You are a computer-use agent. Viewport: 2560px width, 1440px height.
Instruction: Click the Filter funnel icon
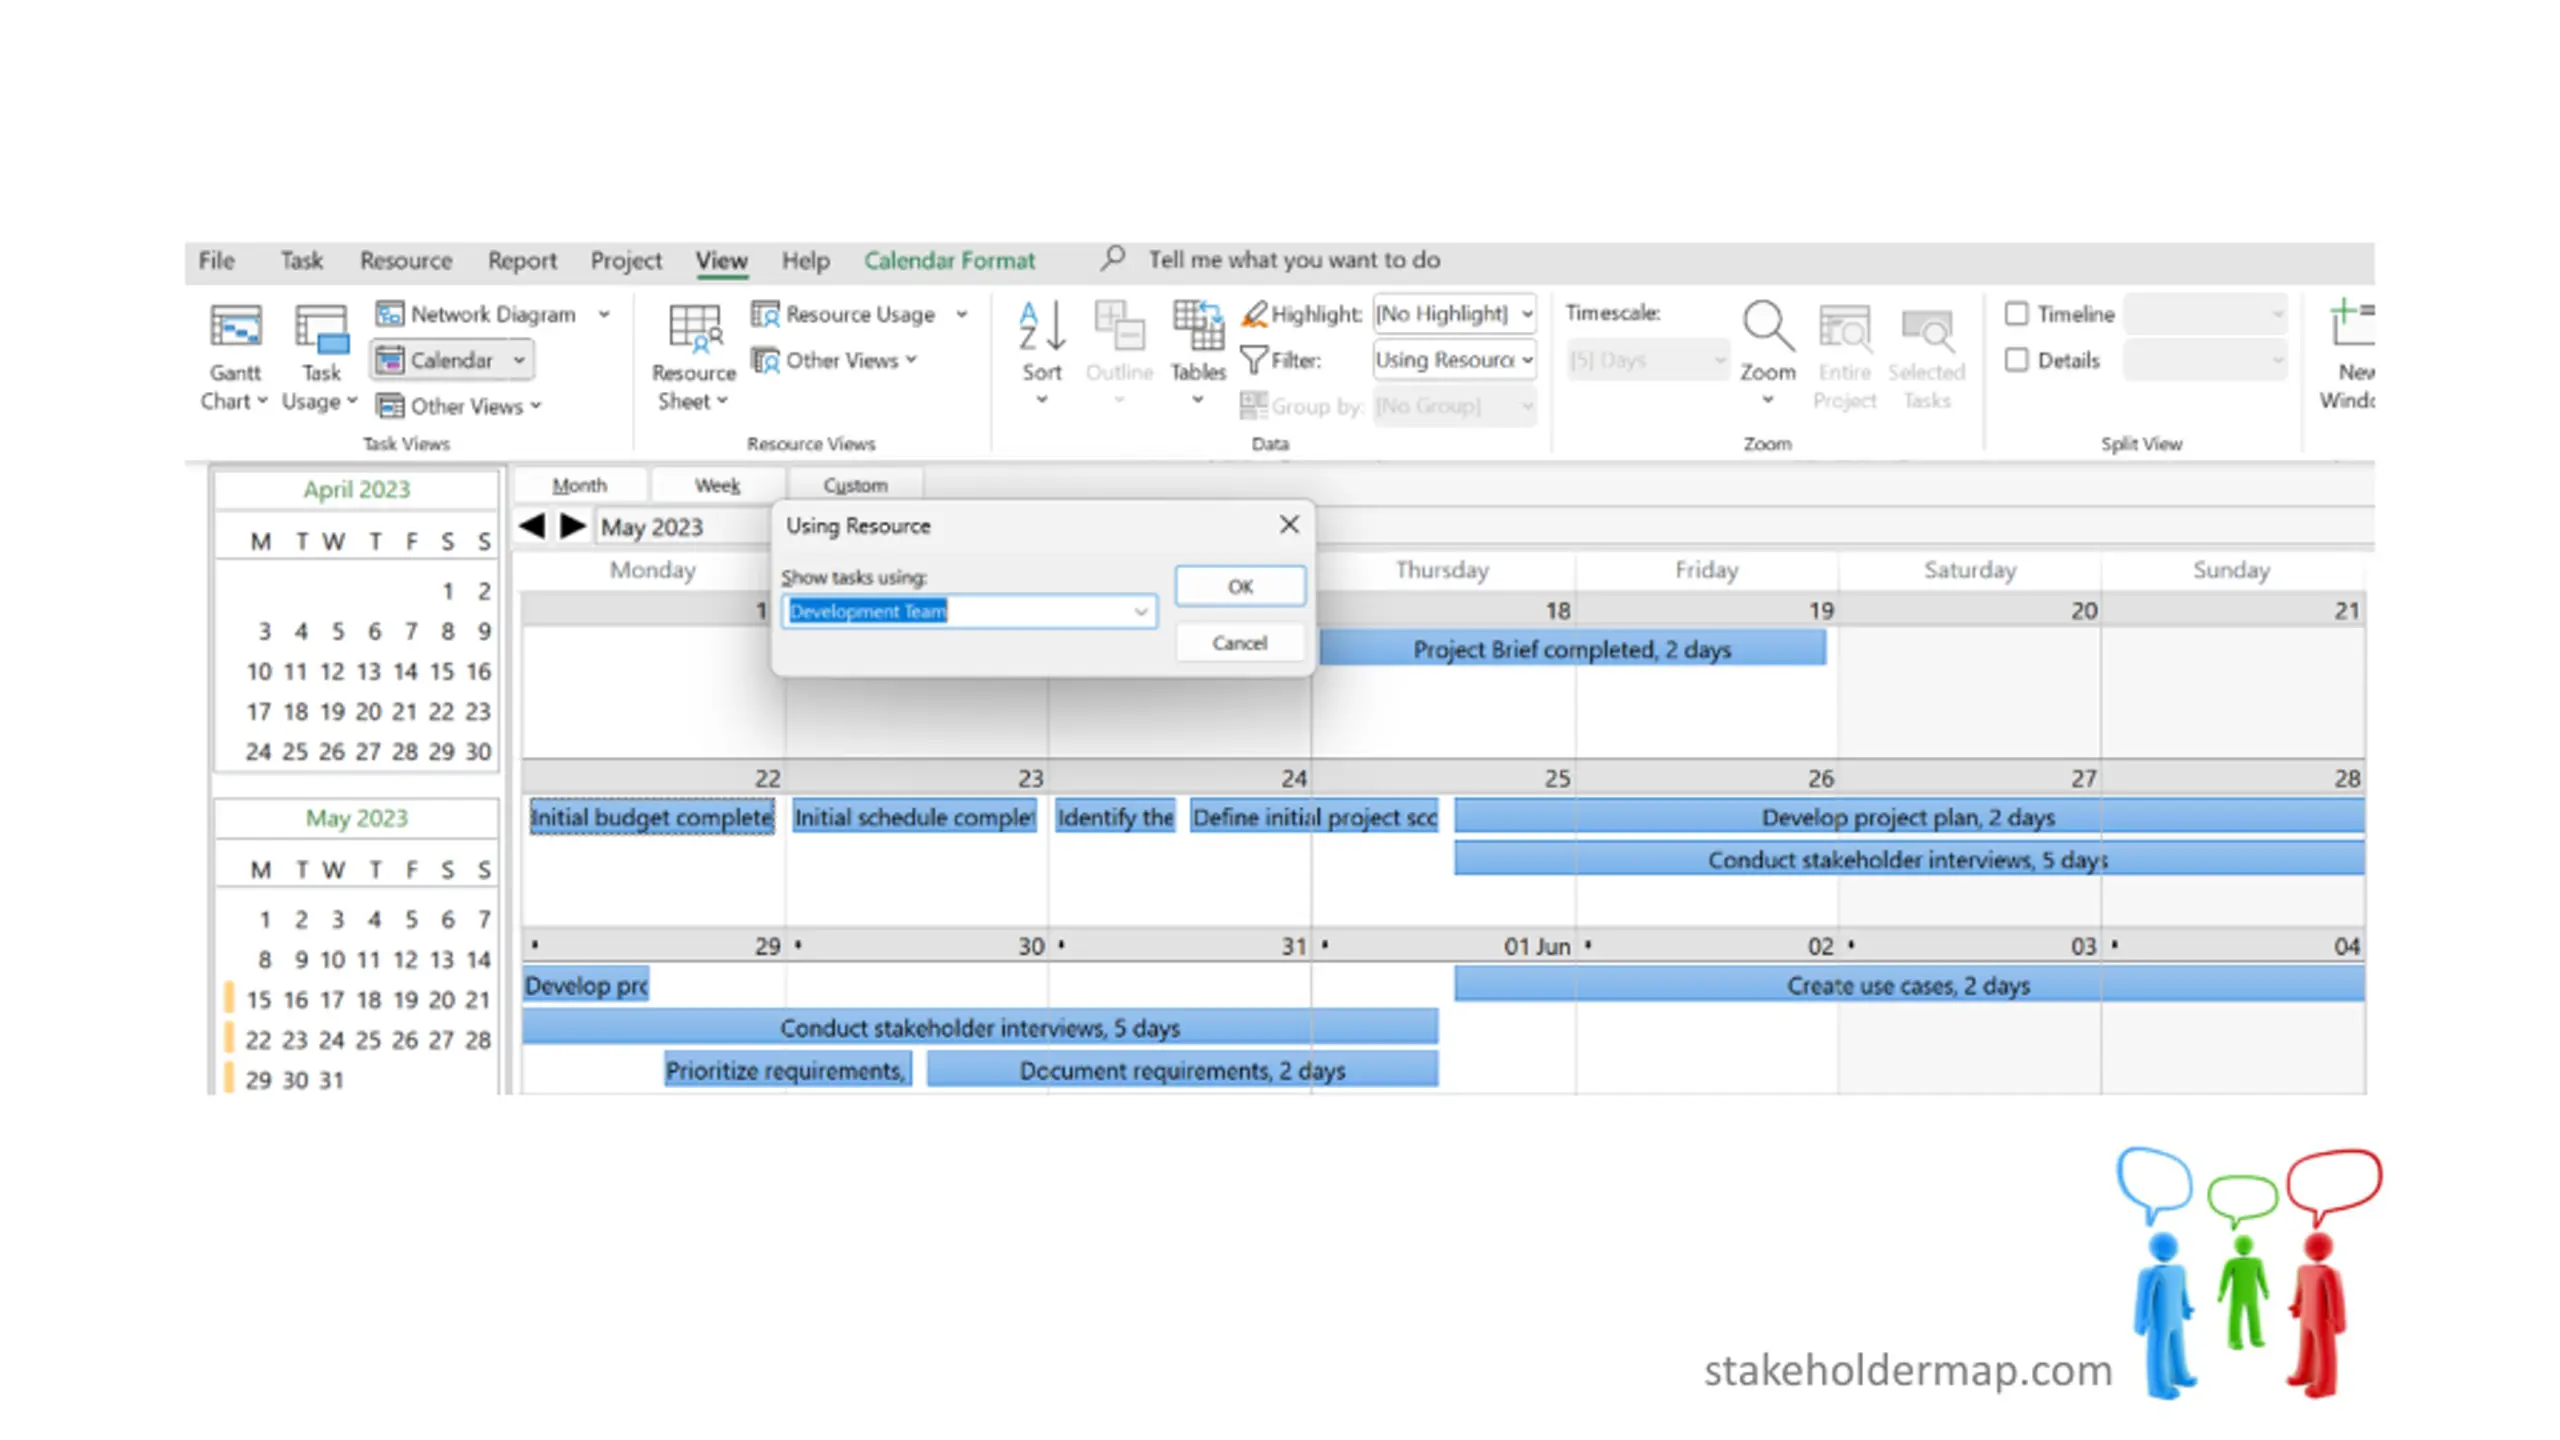point(1254,359)
